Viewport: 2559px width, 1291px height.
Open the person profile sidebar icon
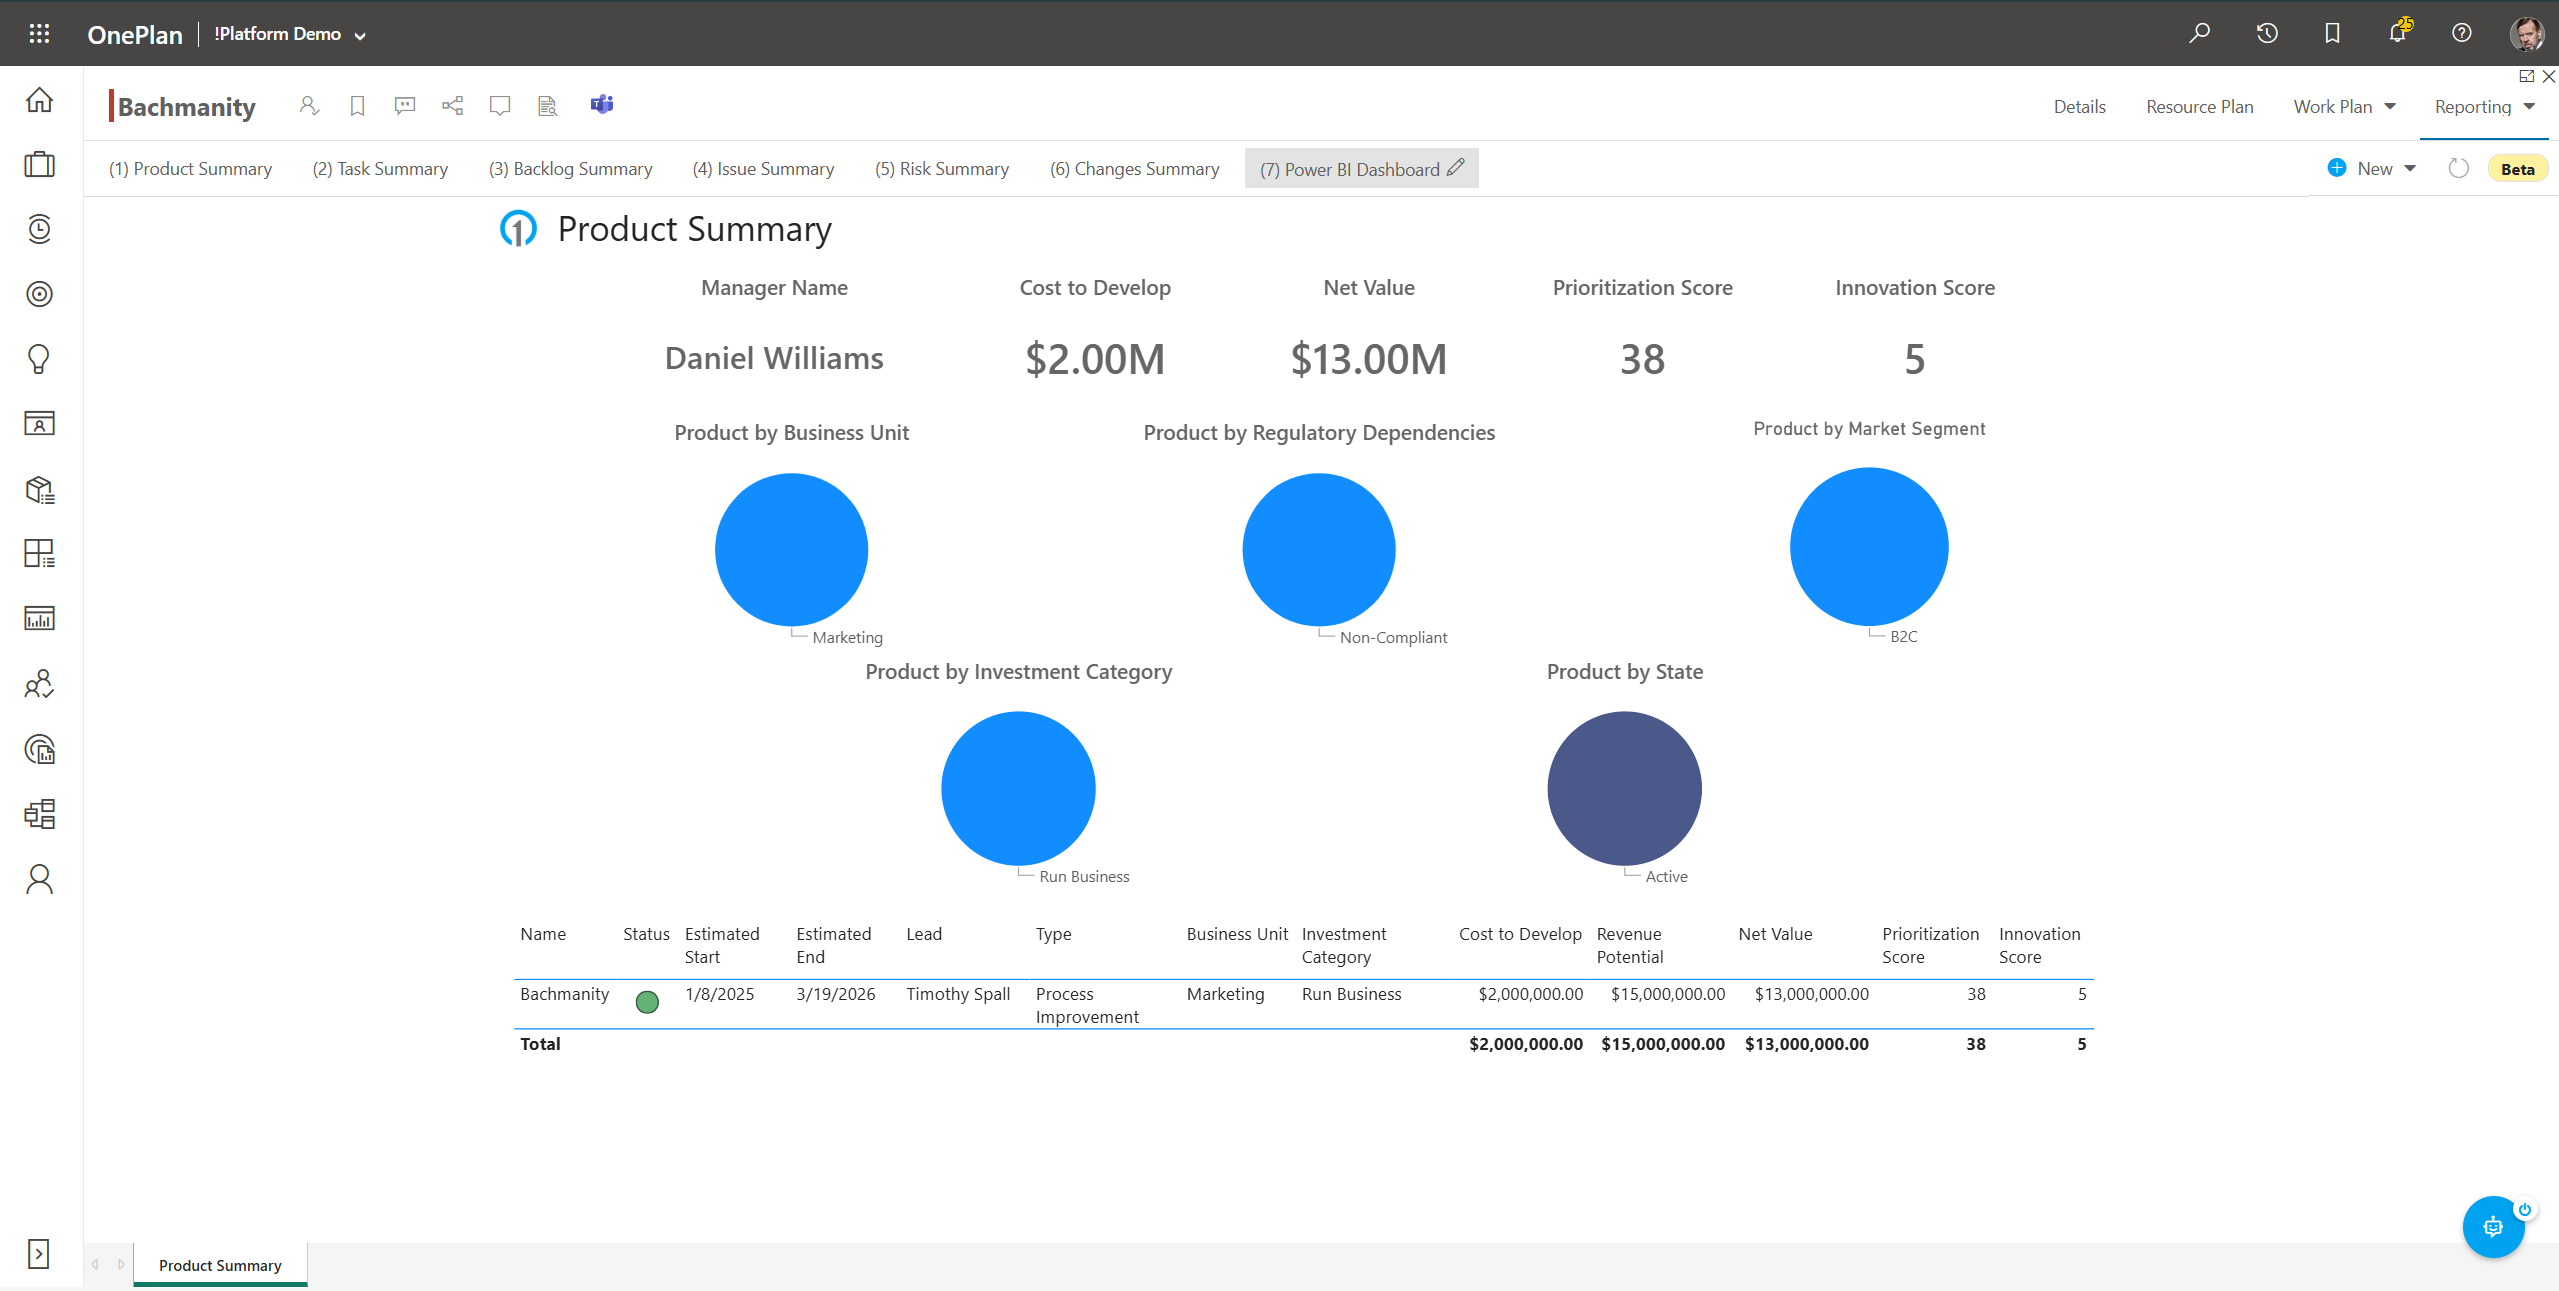[39, 879]
